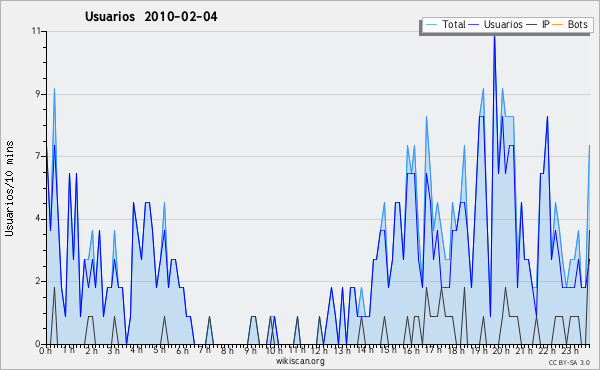Click the '12 h' x-axis label
The image size is (600, 370).
pyautogui.click(x=319, y=351)
